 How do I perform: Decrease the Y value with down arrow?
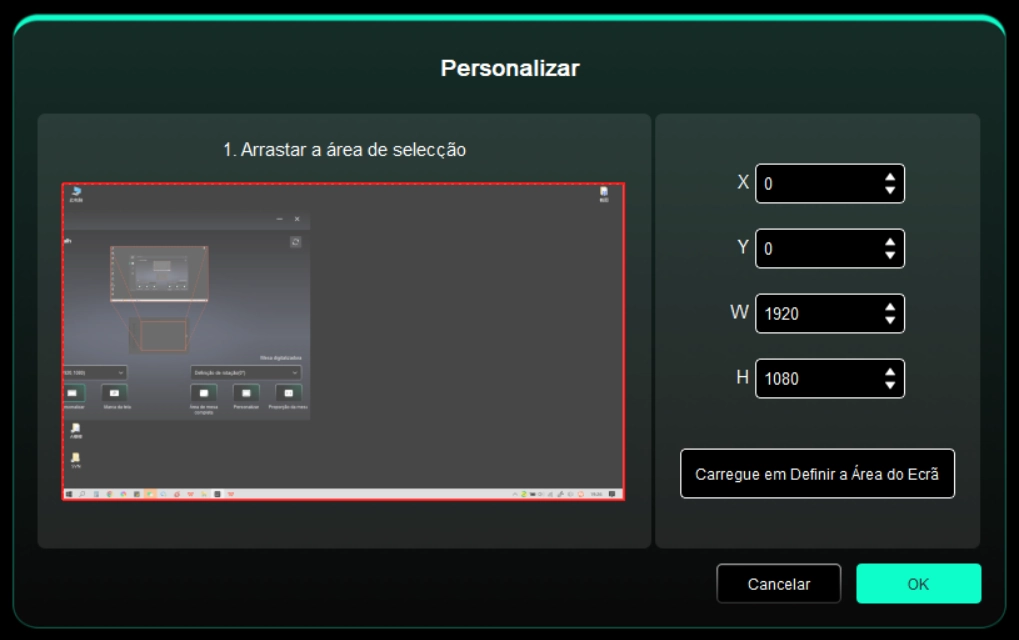(x=890, y=255)
